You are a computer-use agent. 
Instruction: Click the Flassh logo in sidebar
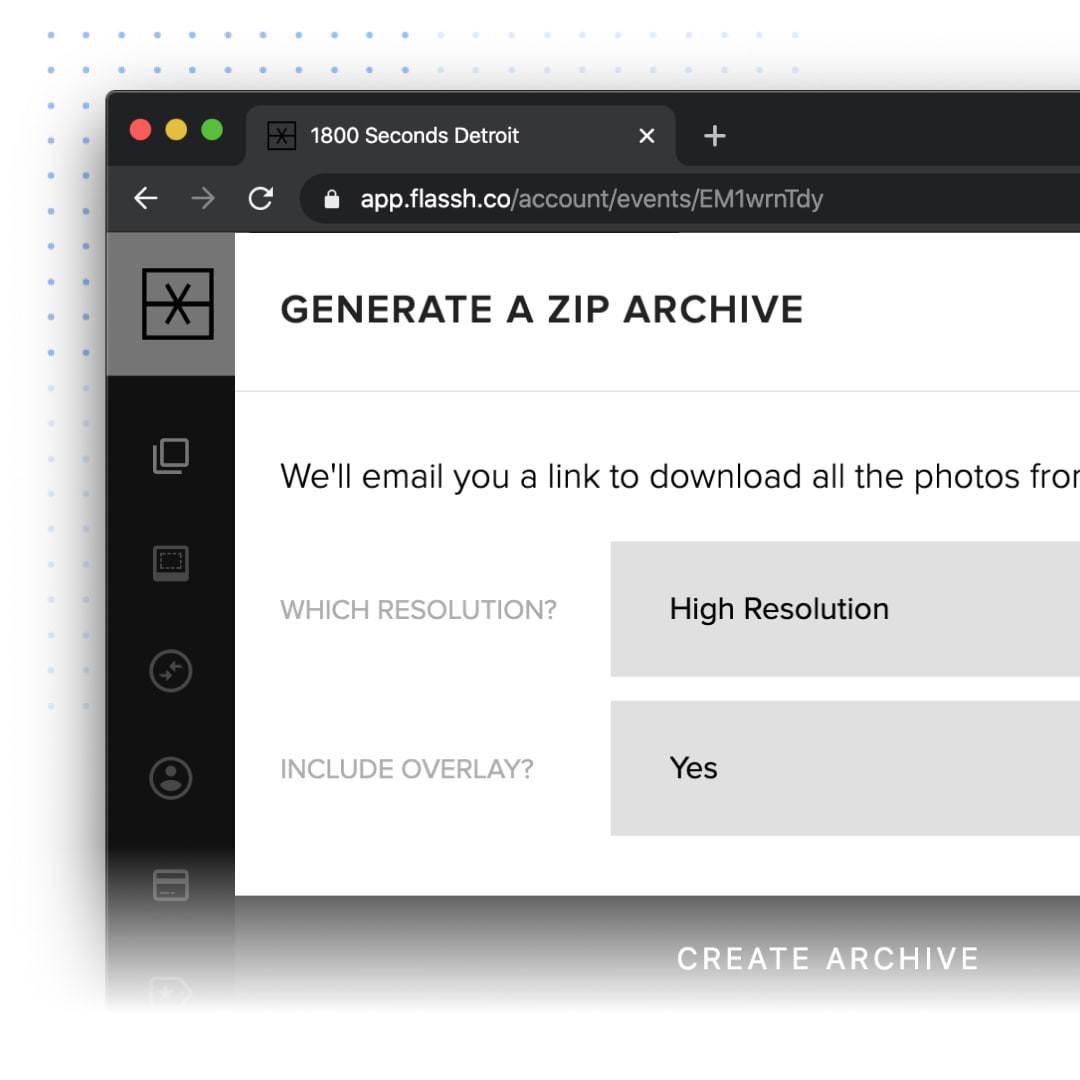pos(178,304)
